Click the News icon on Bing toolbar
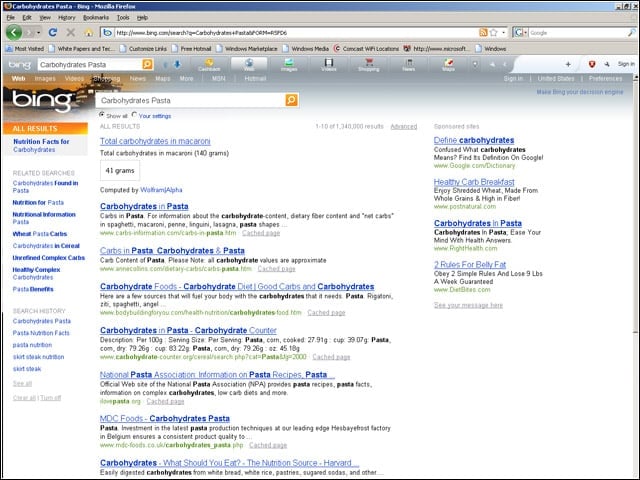Viewport: 640px width, 480px height. 409,64
